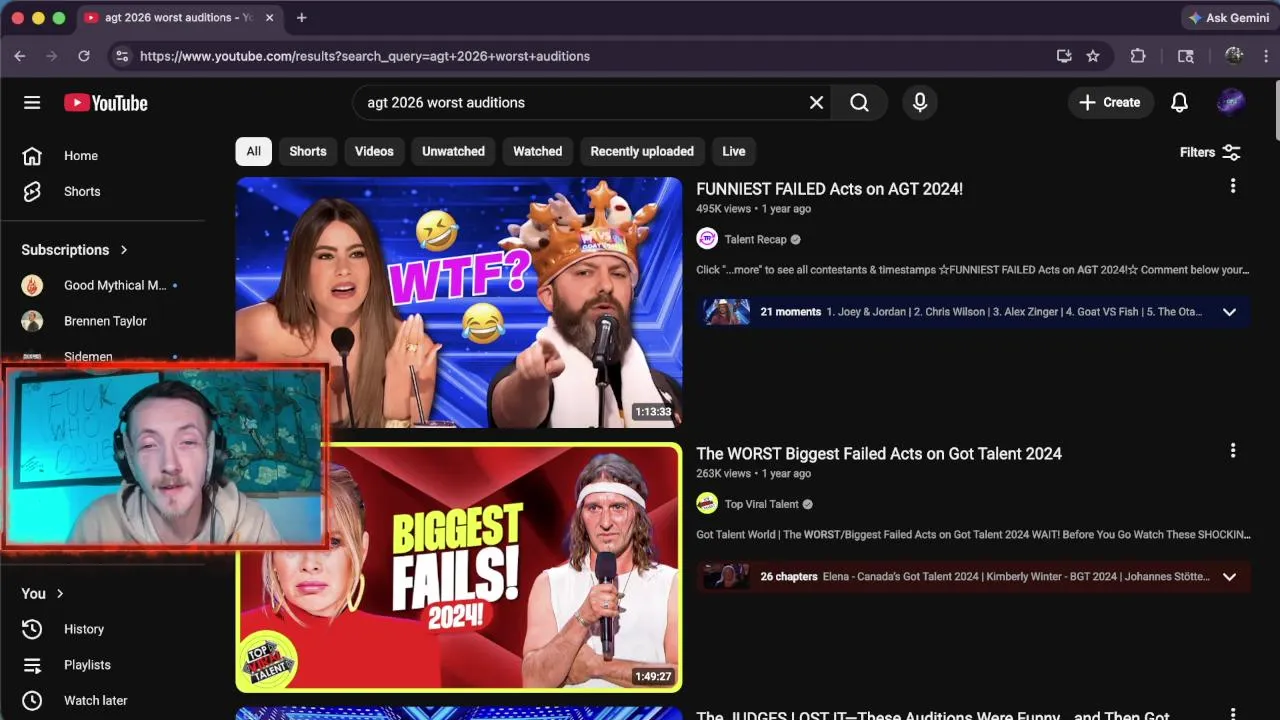Reload the page with the refresh icon
Viewport: 1280px width, 720px height.
(x=84, y=56)
